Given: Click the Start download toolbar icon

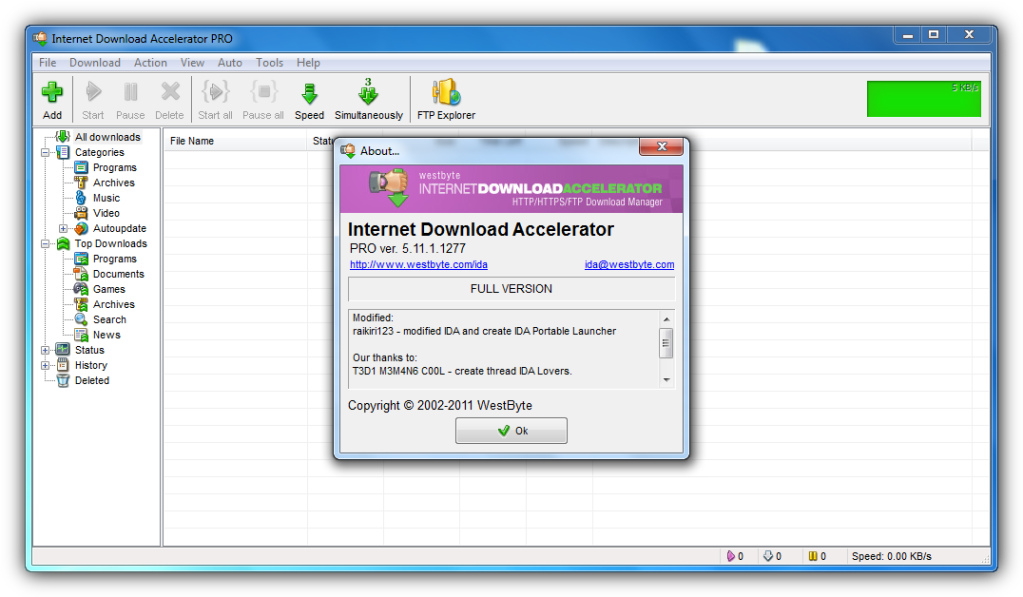Looking at the screenshot, I should point(93,92).
